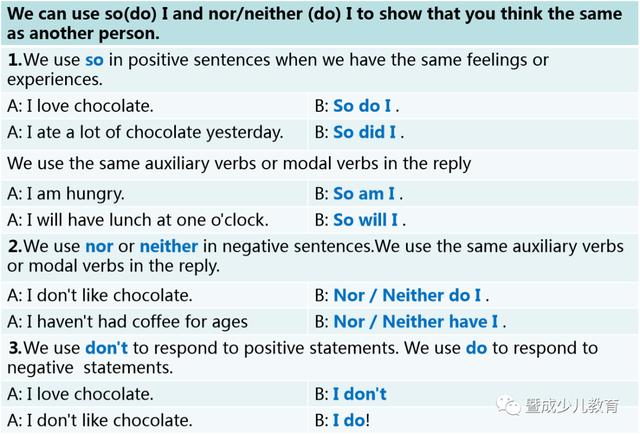Click the blue 'do' in rule 3
The width and height of the screenshot is (640, 434).
476,348
